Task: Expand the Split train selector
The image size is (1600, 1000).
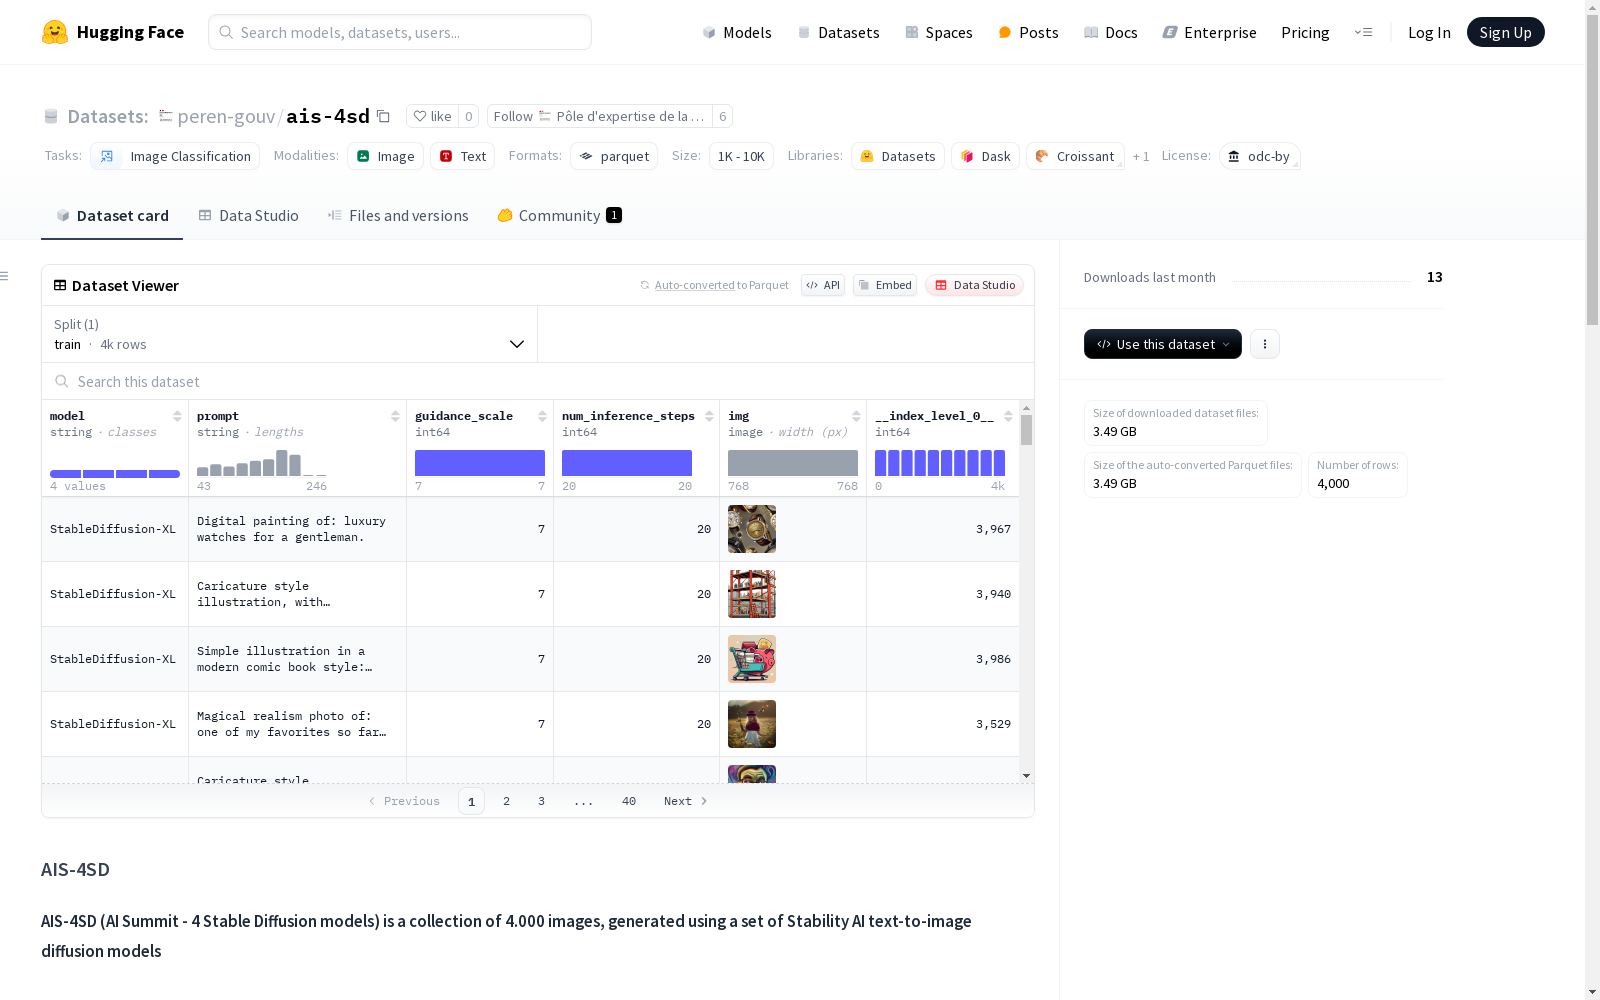Action: [x=289, y=334]
